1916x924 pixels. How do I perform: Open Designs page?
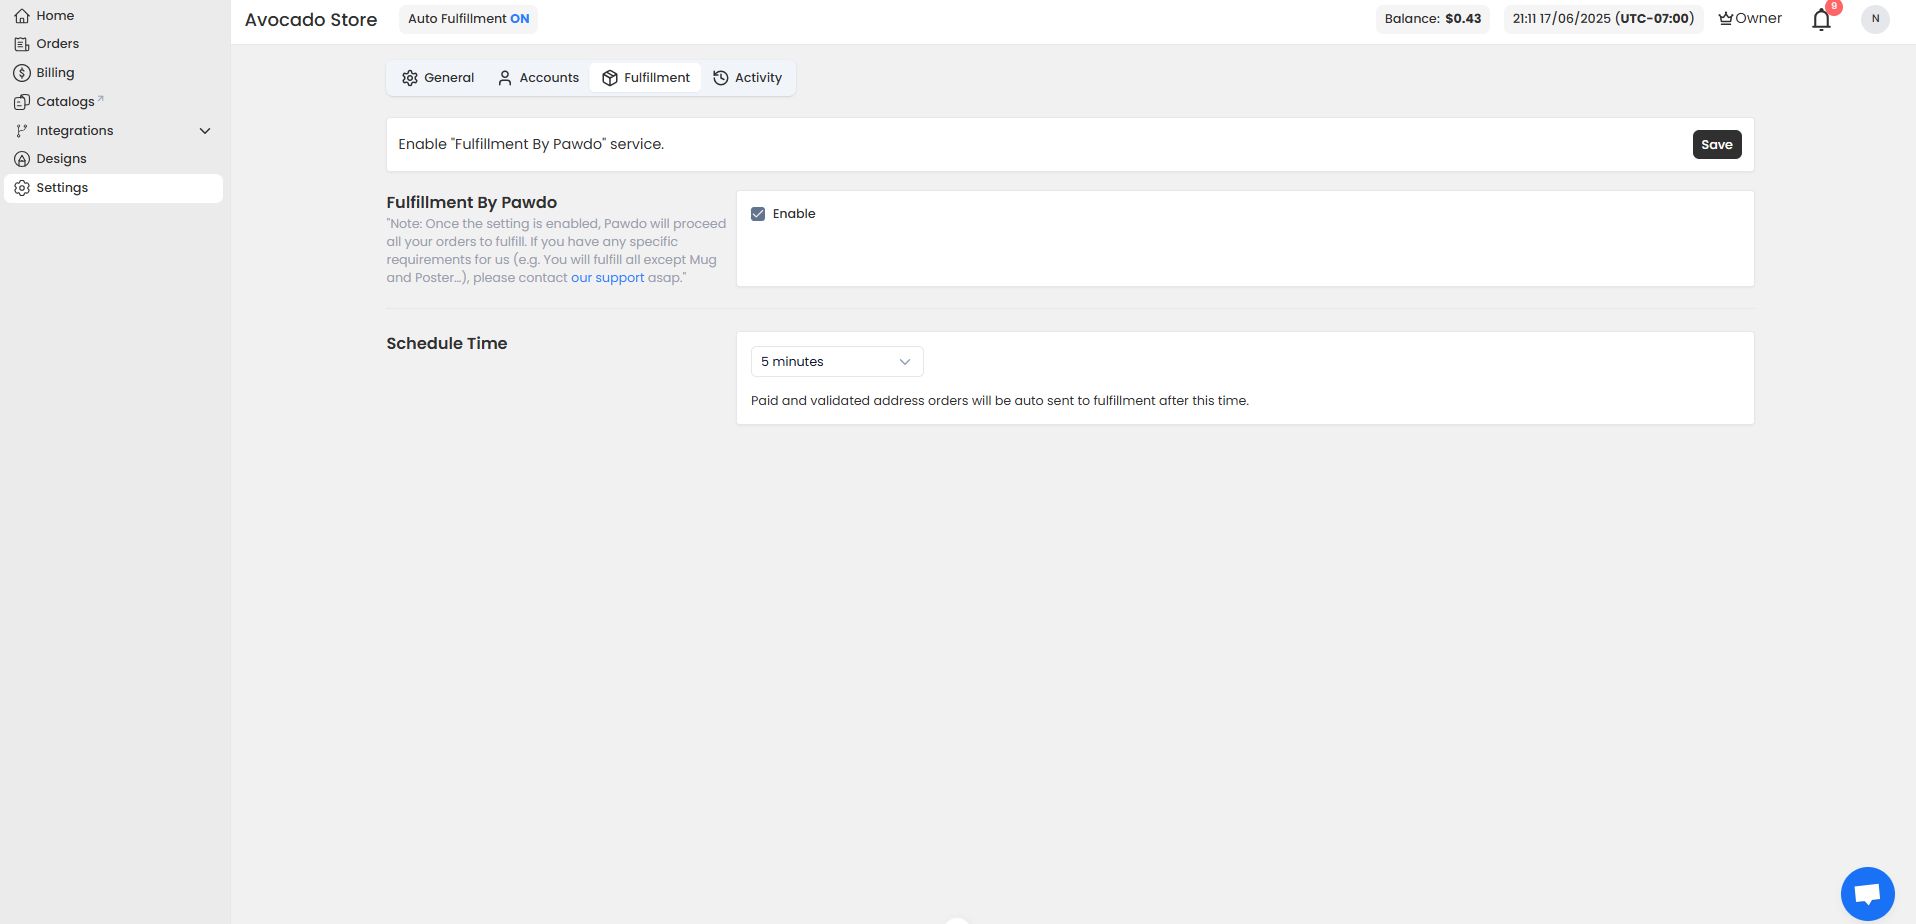113,159
